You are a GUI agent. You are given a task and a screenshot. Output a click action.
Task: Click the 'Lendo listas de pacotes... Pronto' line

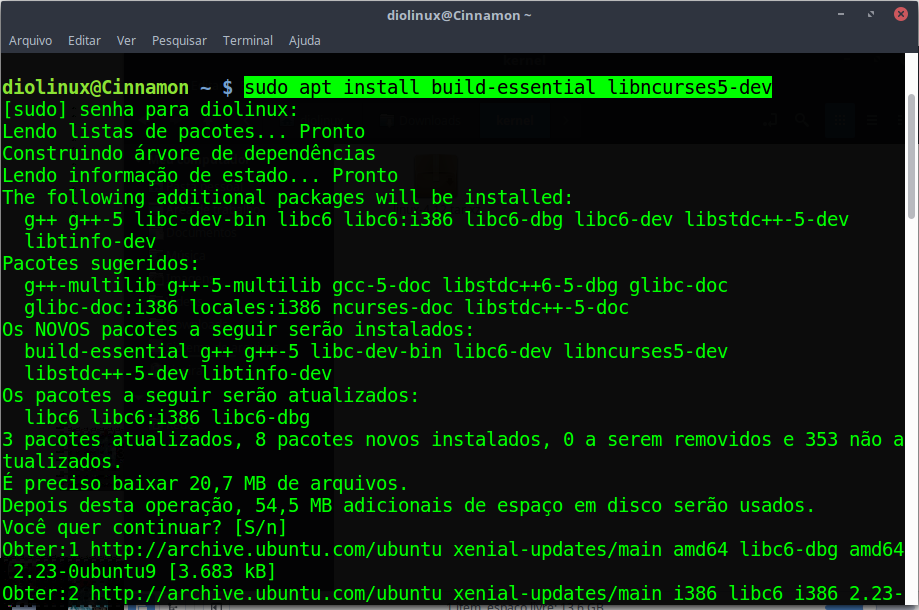click(x=183, y=131)
